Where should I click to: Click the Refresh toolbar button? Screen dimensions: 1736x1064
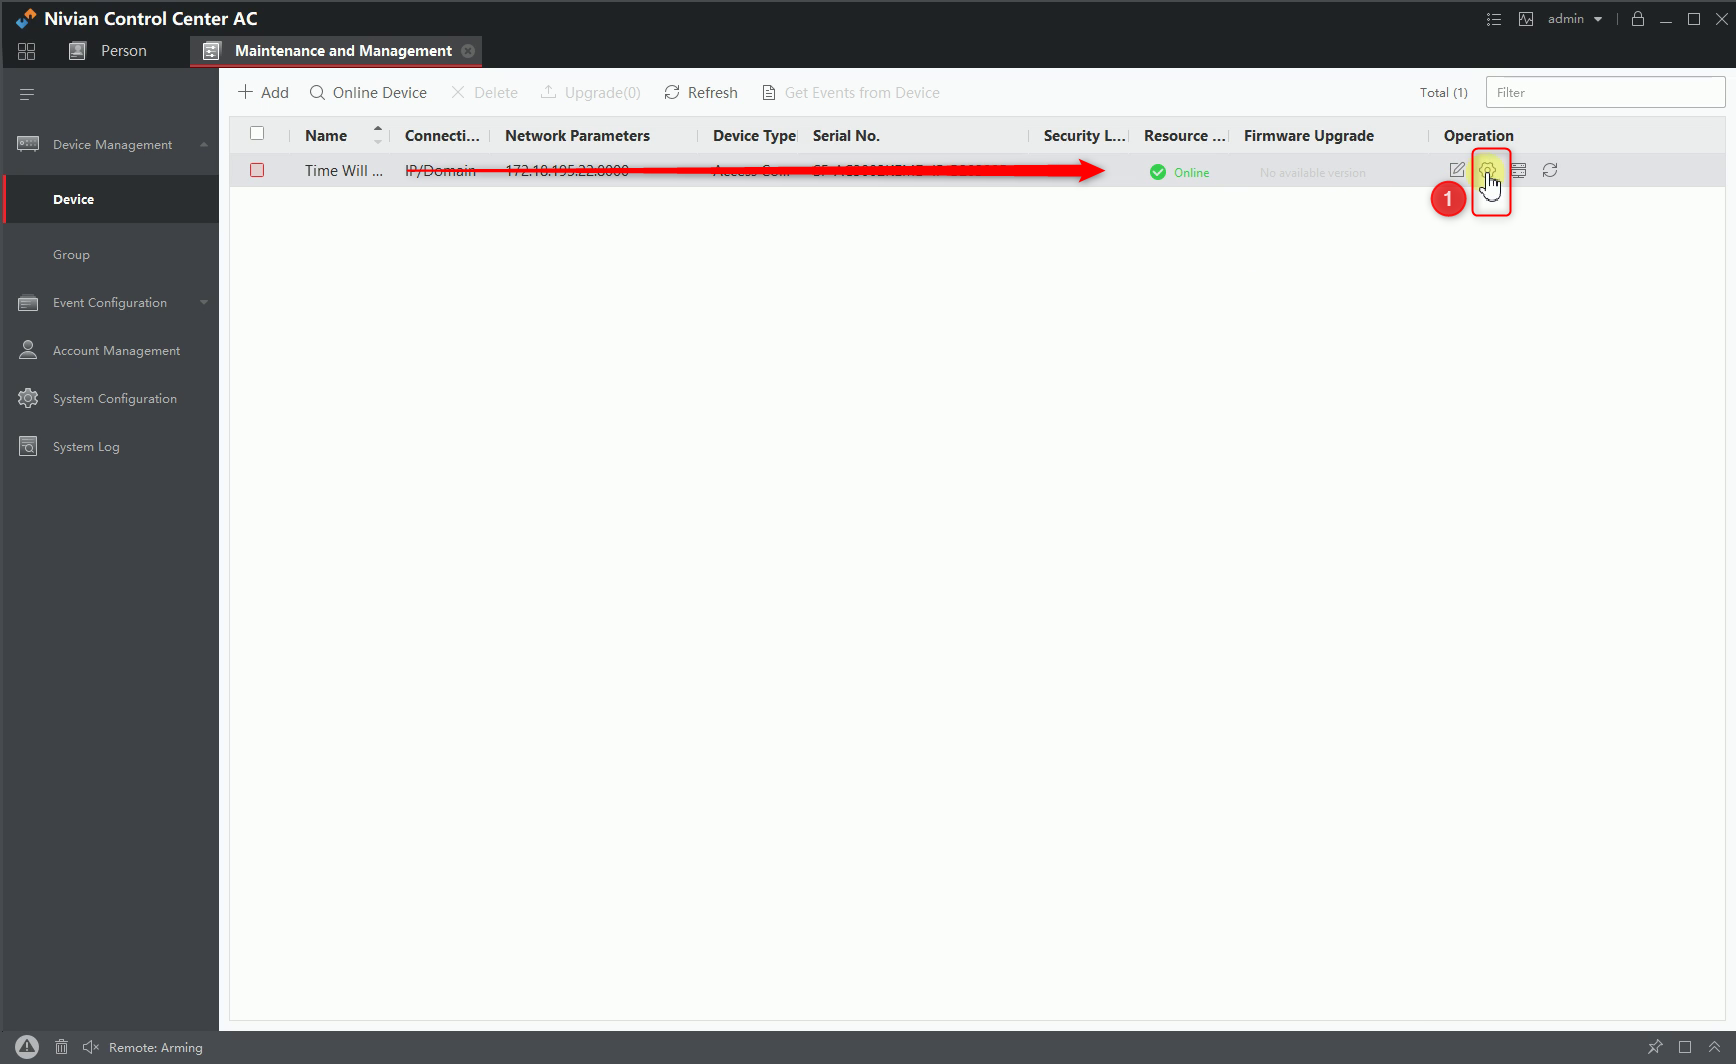(701, 93)
